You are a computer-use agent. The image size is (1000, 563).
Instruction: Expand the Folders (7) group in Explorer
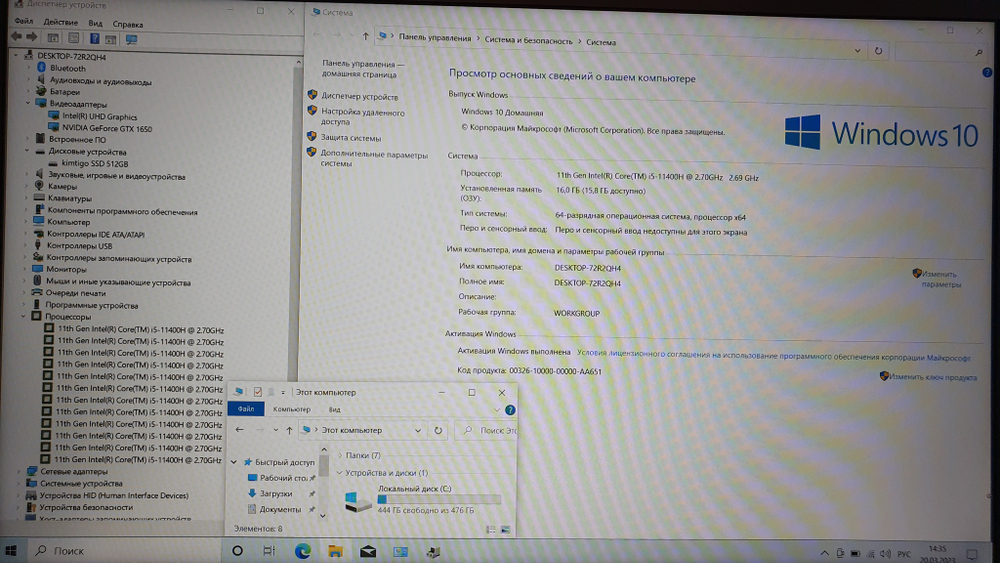coord(339,455)
